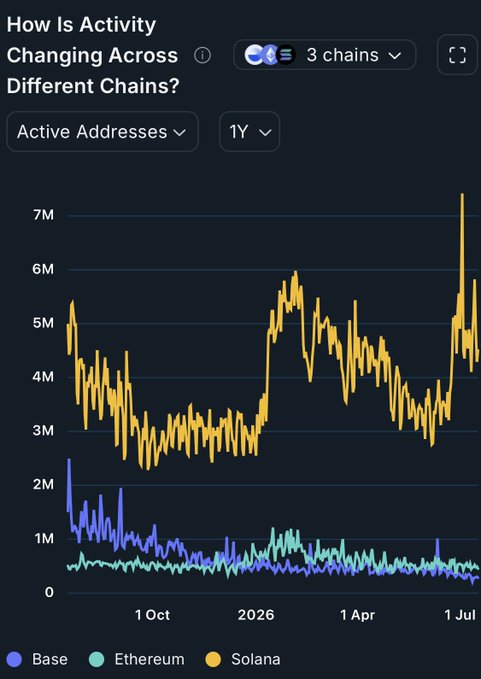Screen dimensions: 481x679
Task: Click the 5M y-axis label
Action: coord(43,323)
